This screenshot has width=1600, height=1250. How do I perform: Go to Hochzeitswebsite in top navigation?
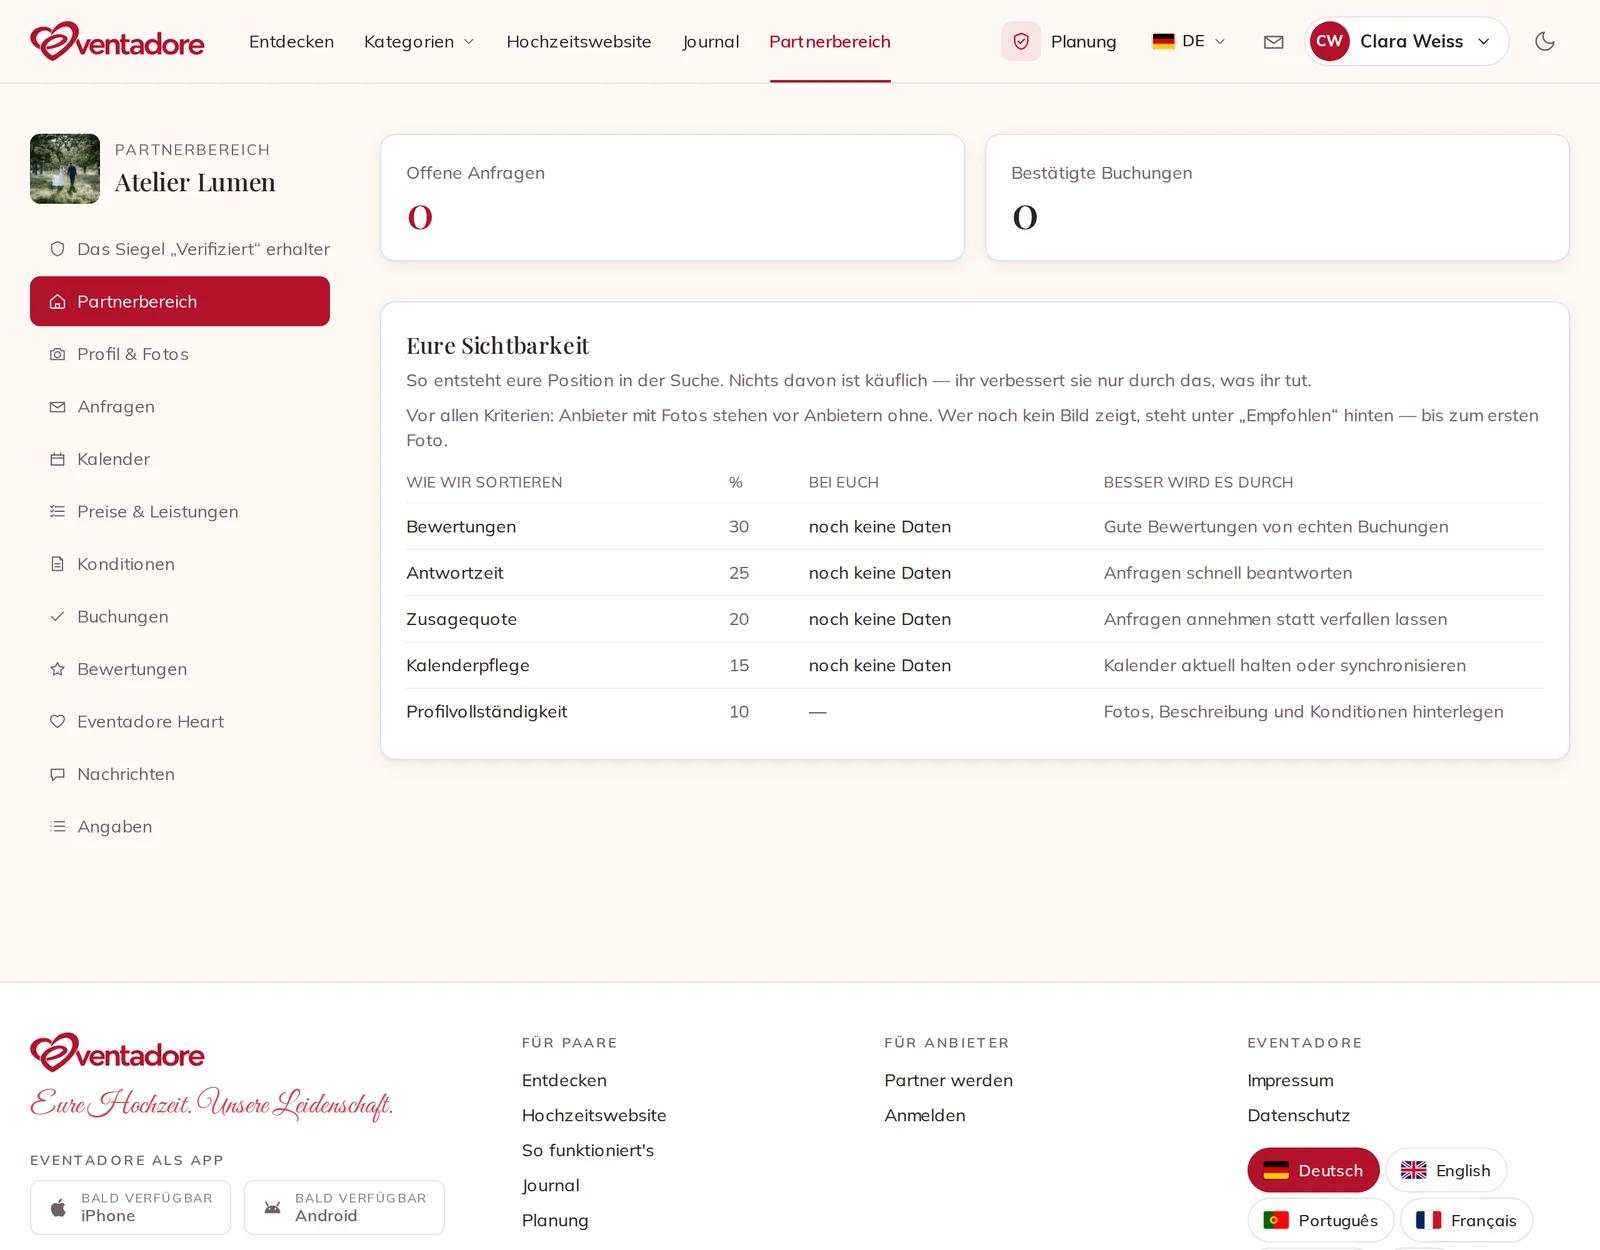click(x=578, y=41)
